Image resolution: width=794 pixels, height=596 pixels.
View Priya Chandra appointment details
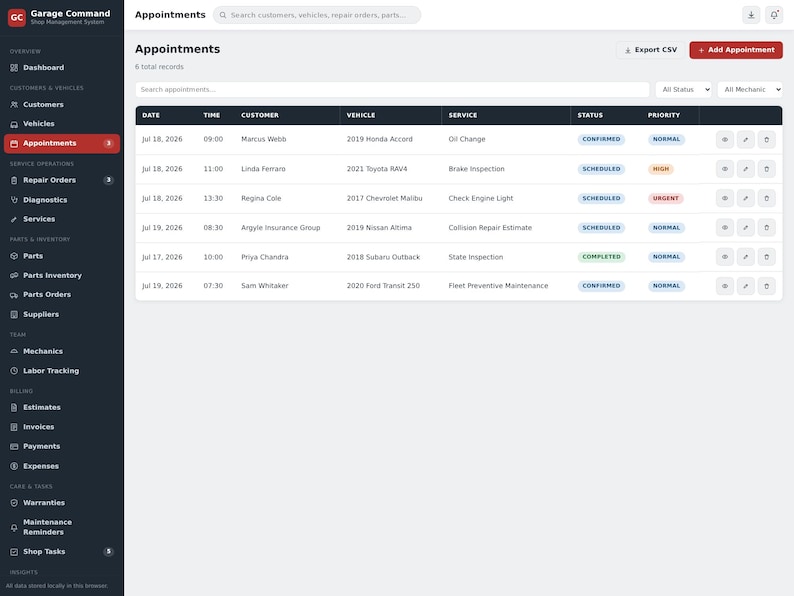725,257
